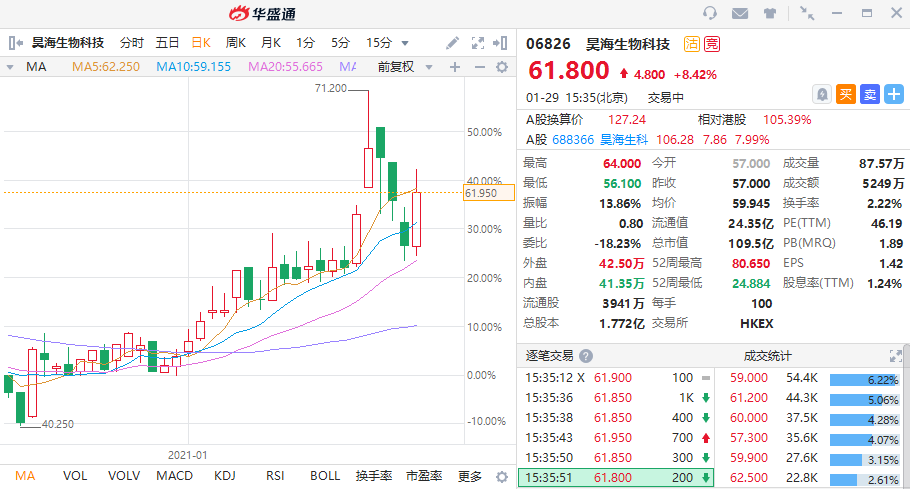This screenshot has height=489, width=910.
Task: Zoom in chart with plus icon
Action: 455,67
